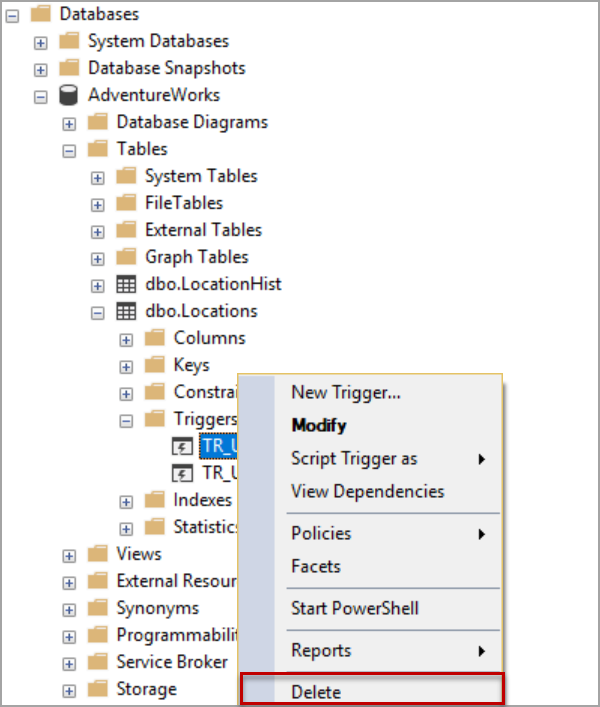
Task: Select the Service Broker tree item
Action: click(171, 662)
